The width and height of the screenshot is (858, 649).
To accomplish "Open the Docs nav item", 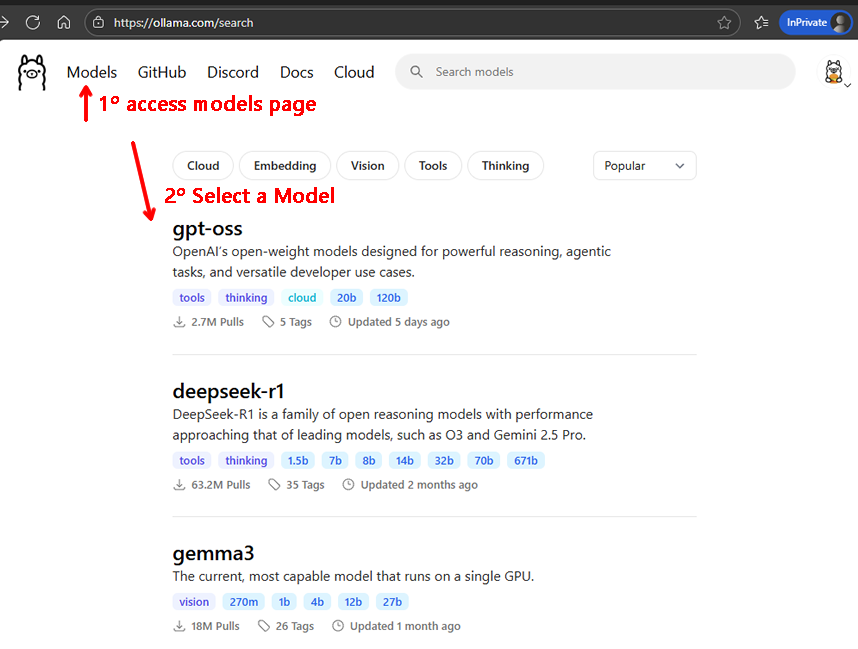I will click(x=296, y=72).
